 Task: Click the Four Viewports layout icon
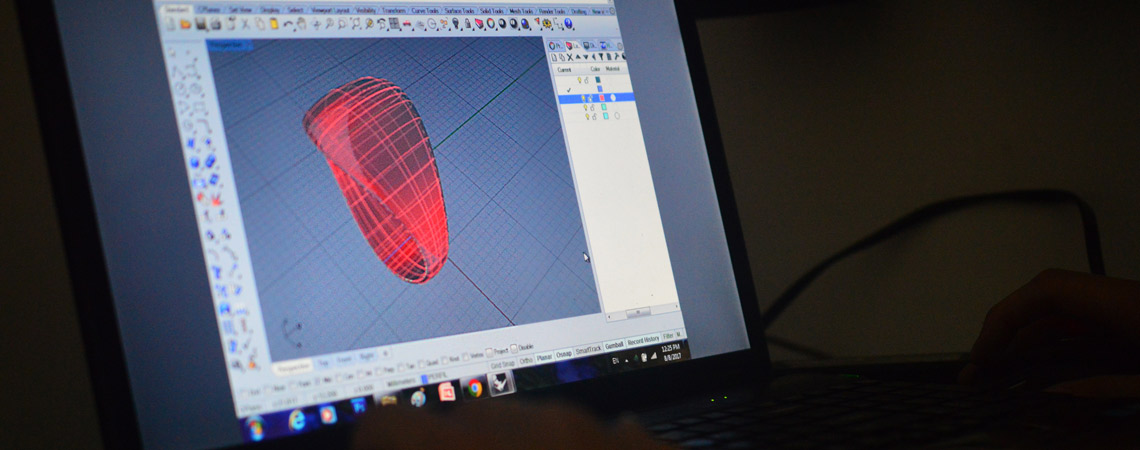394,23
